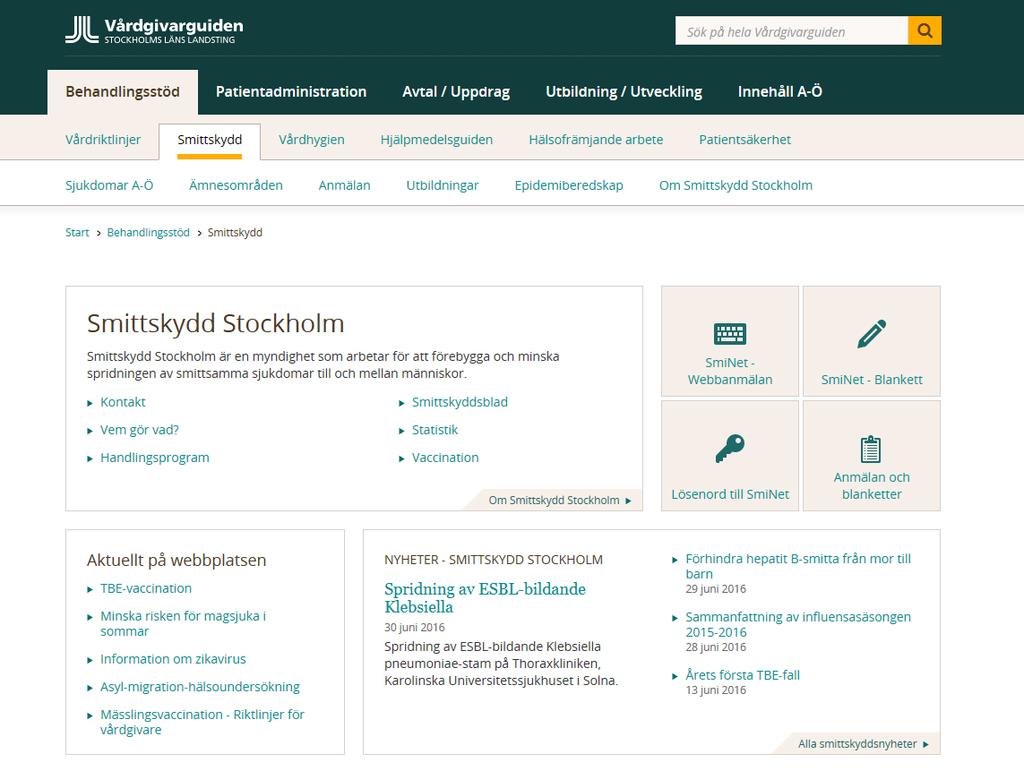Open Sammanfattning av influensasäsongen 2015-2016 link
1024x771 pixels.
tap(797, 624)
